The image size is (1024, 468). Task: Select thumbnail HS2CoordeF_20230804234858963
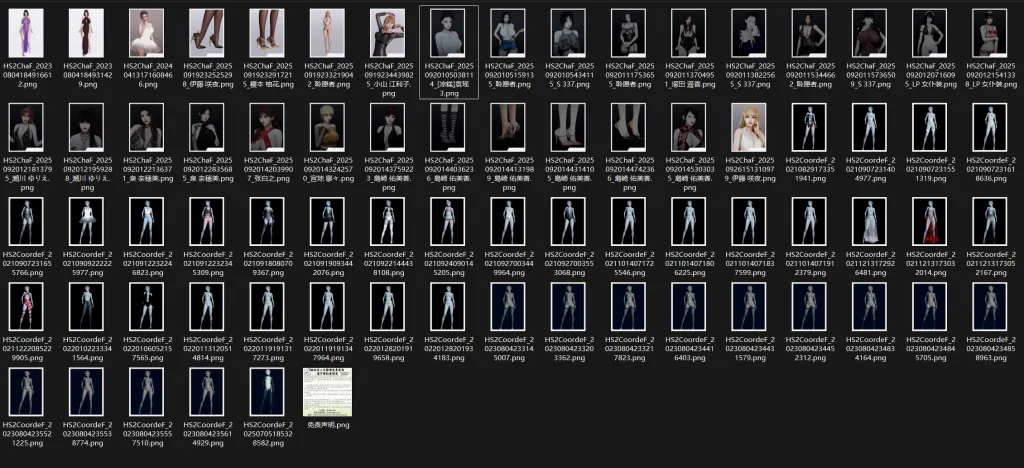click(989, 306)
